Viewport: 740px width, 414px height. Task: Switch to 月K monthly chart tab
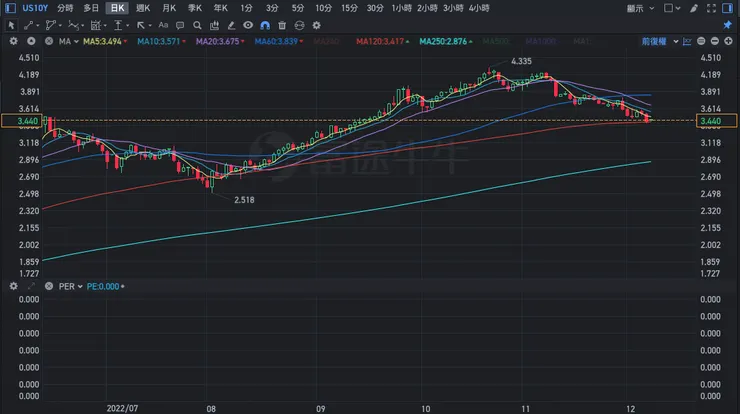(x=169, y=8)
